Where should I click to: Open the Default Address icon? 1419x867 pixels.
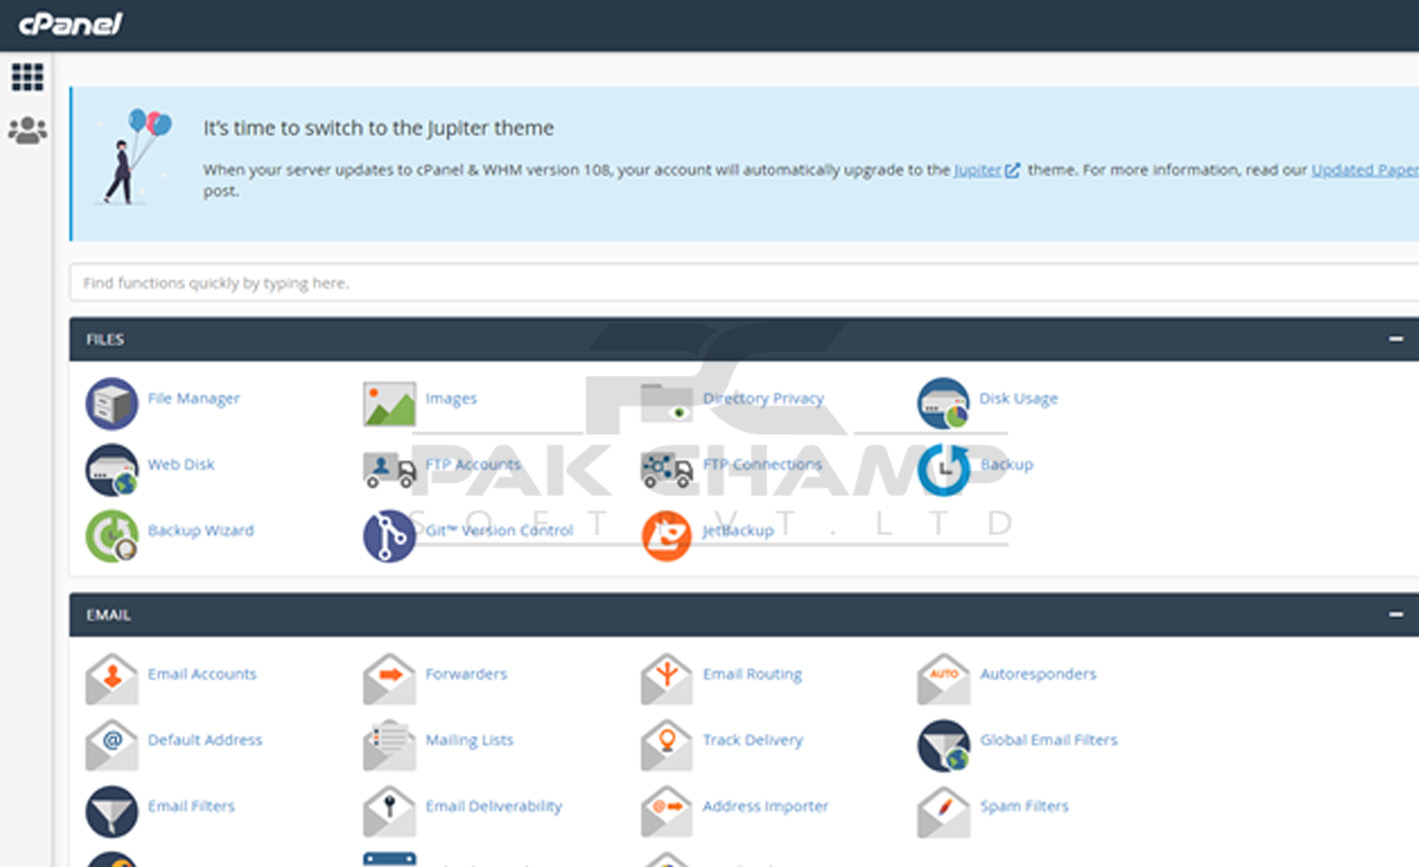pos(111,745)
